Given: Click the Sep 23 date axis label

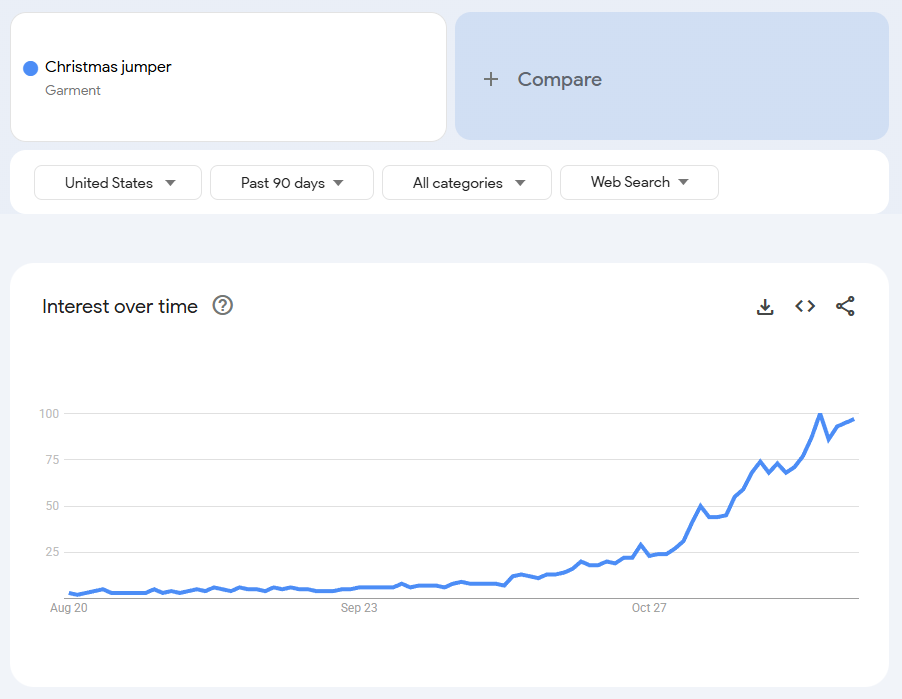Looking at the screenshot, I should pos(359,607).
